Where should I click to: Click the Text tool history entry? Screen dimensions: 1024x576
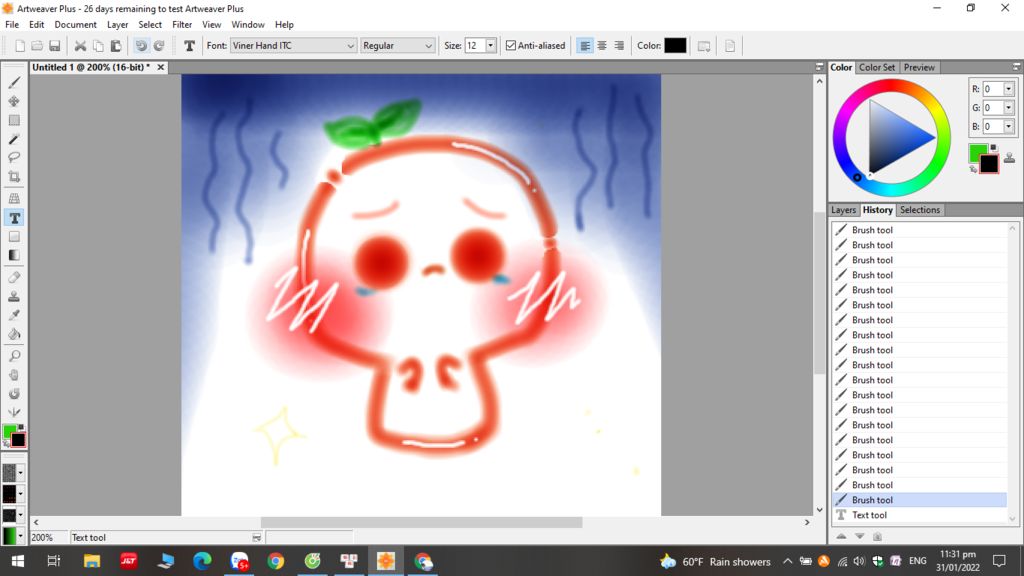tap(920, 515)
